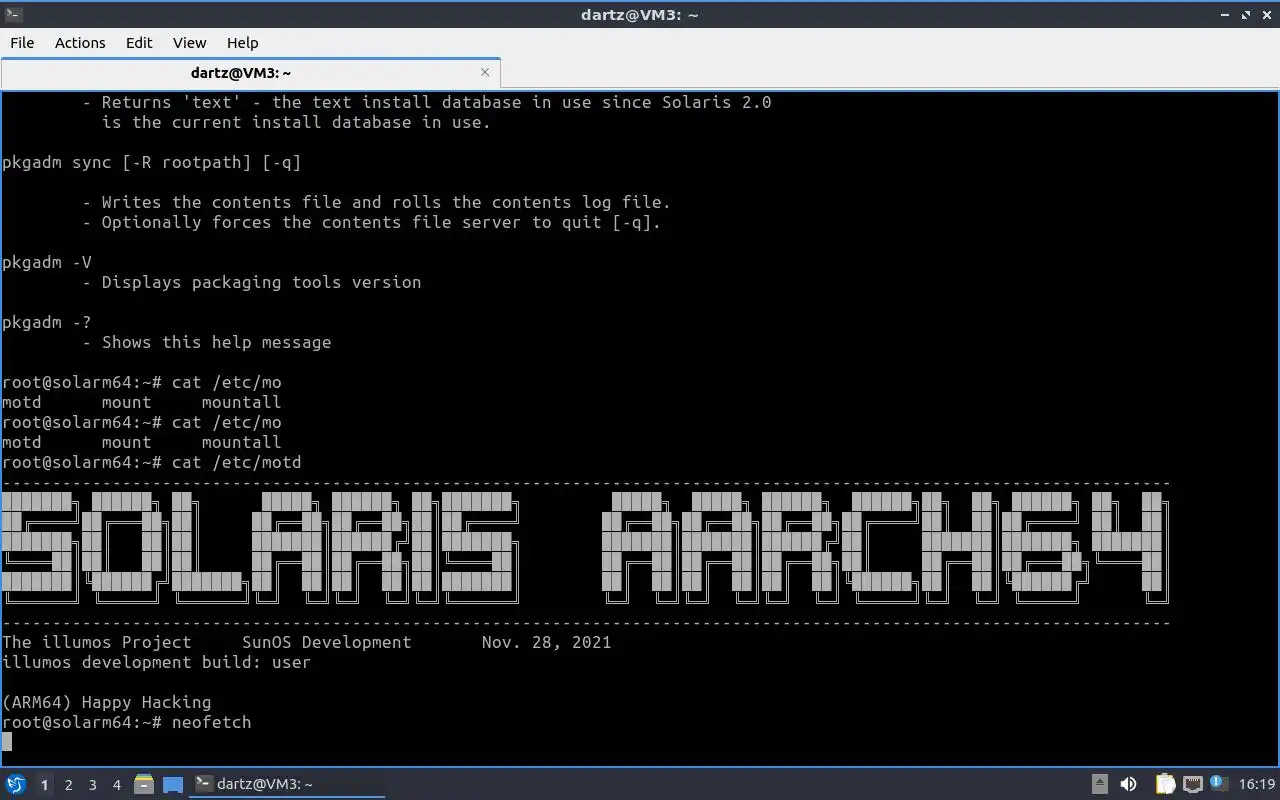
Task: Click the 'pkgadm sync [-R rootpath] [-q]' line
Action: coord(151,162)
